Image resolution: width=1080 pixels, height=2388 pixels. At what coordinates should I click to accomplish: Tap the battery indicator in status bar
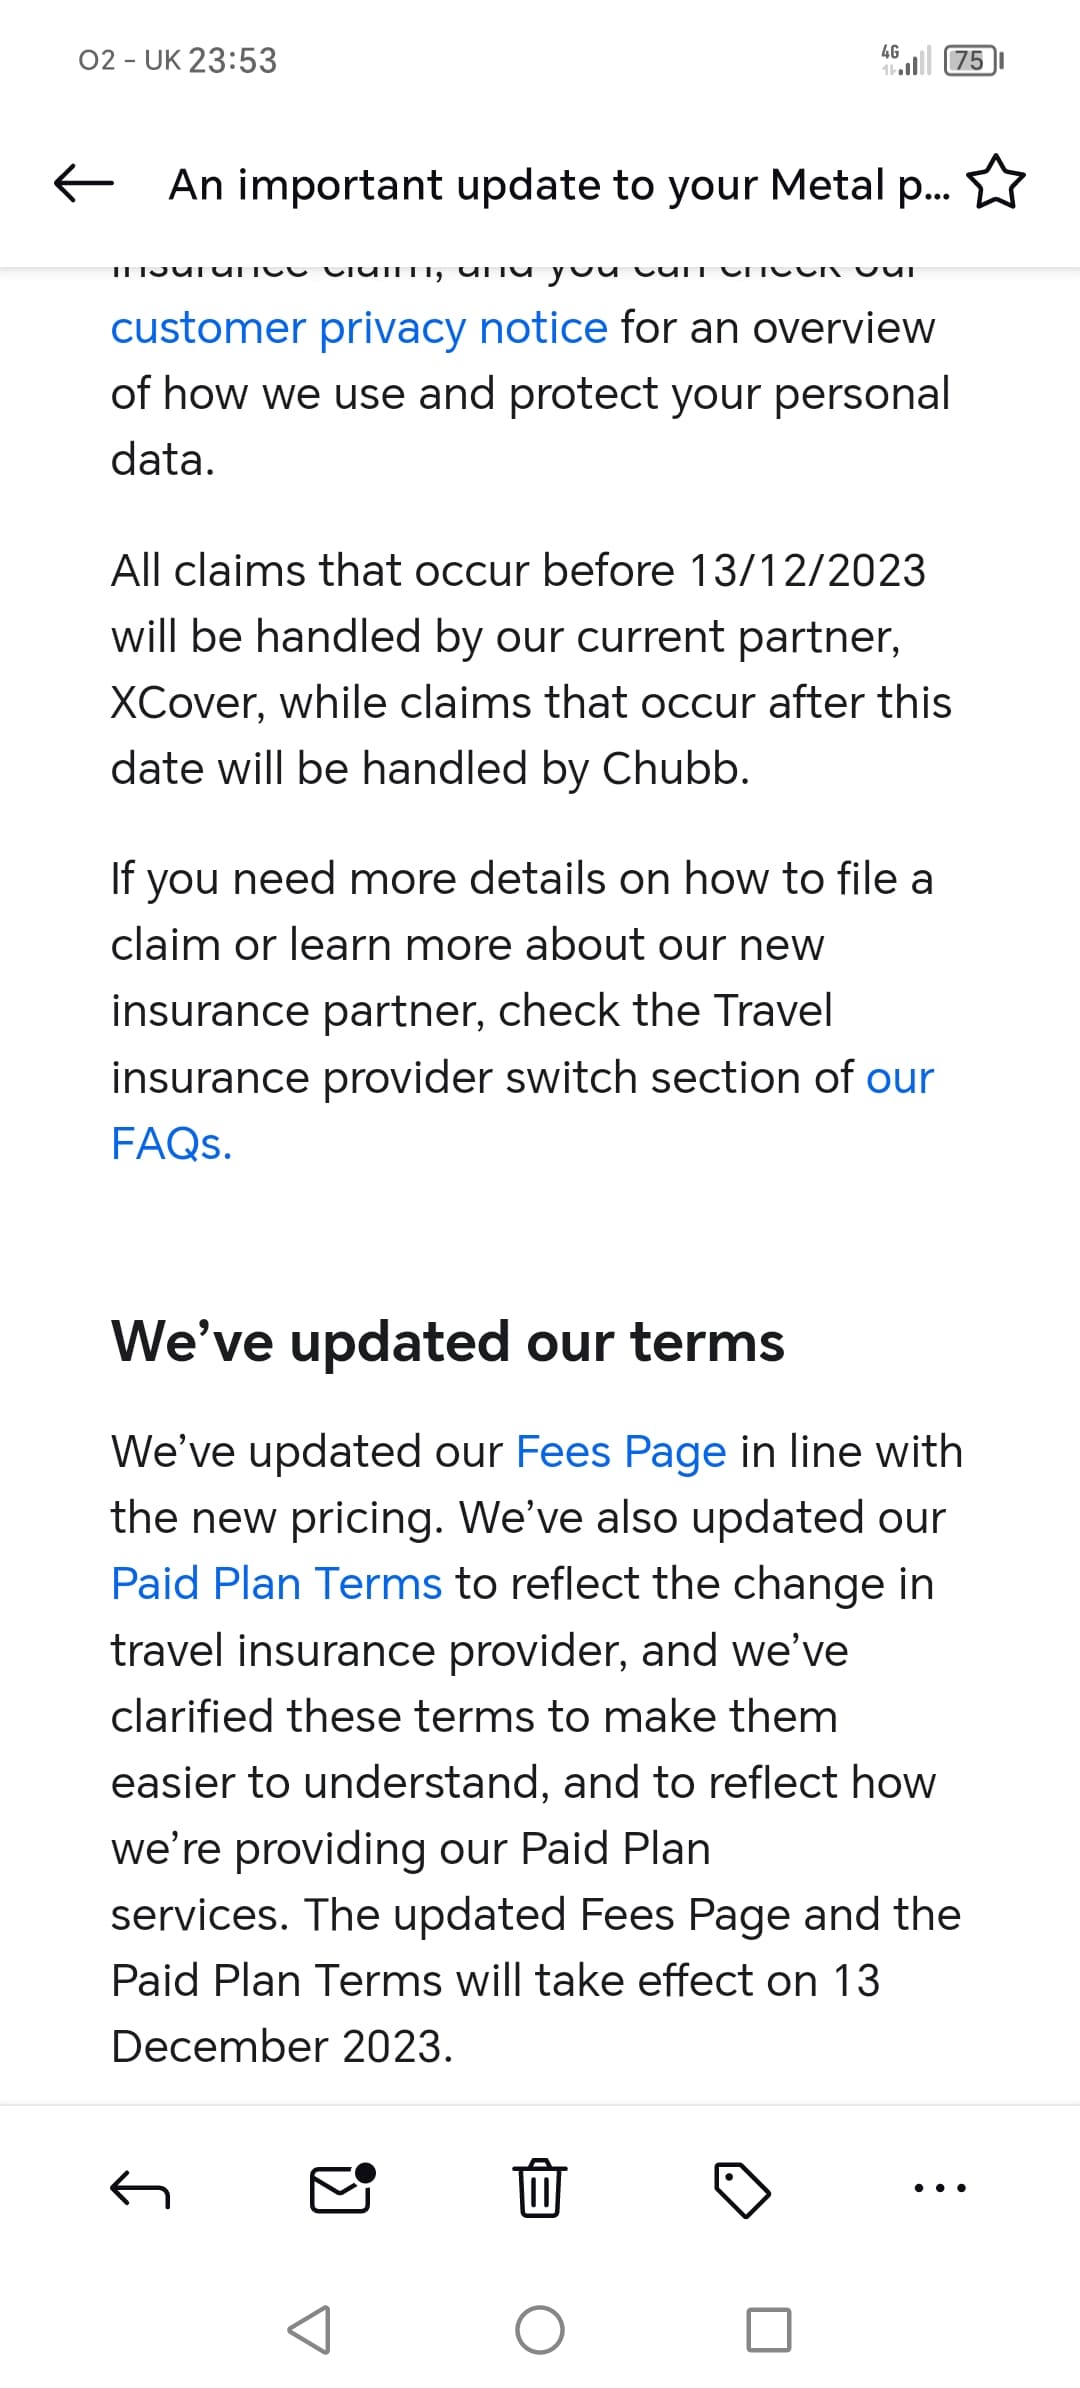[x=974, y=61]
